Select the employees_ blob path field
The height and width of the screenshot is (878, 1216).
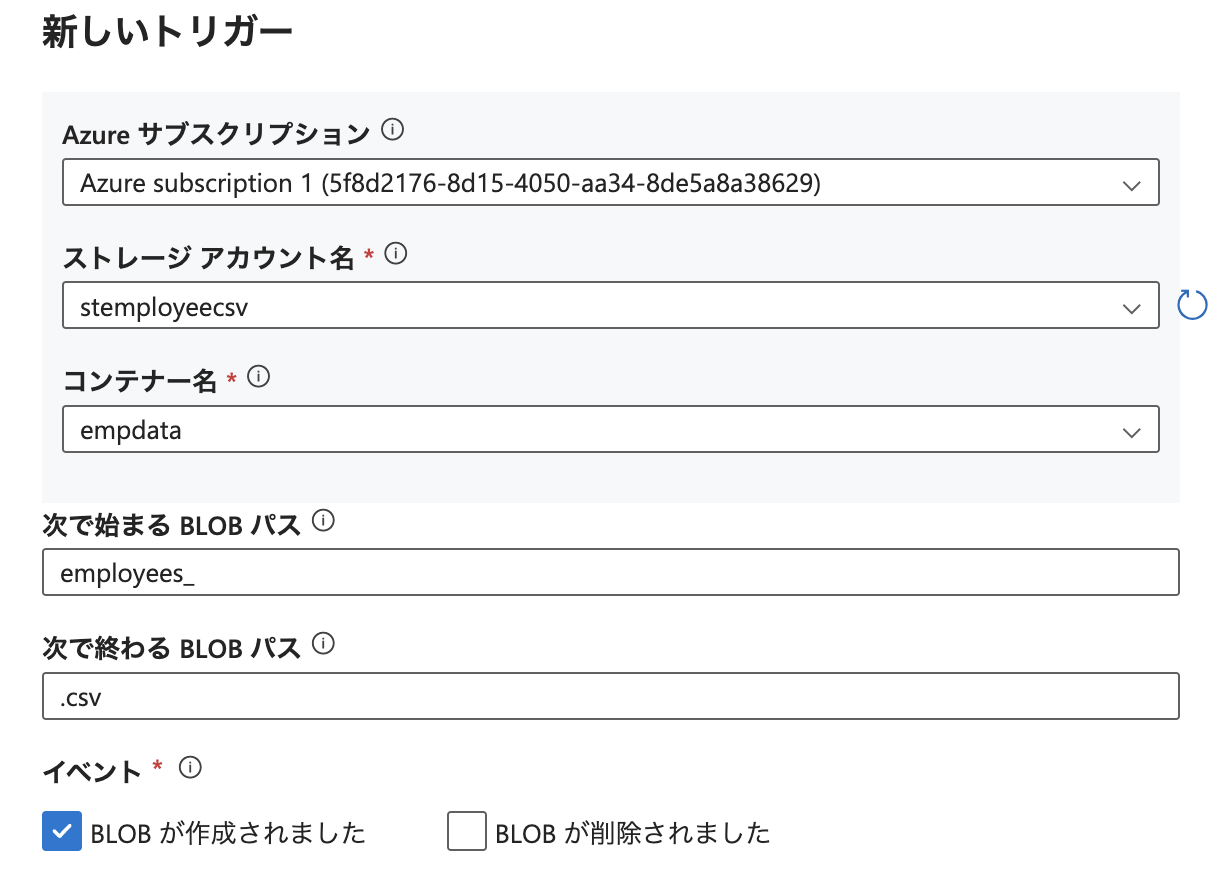tap(610, 571)
